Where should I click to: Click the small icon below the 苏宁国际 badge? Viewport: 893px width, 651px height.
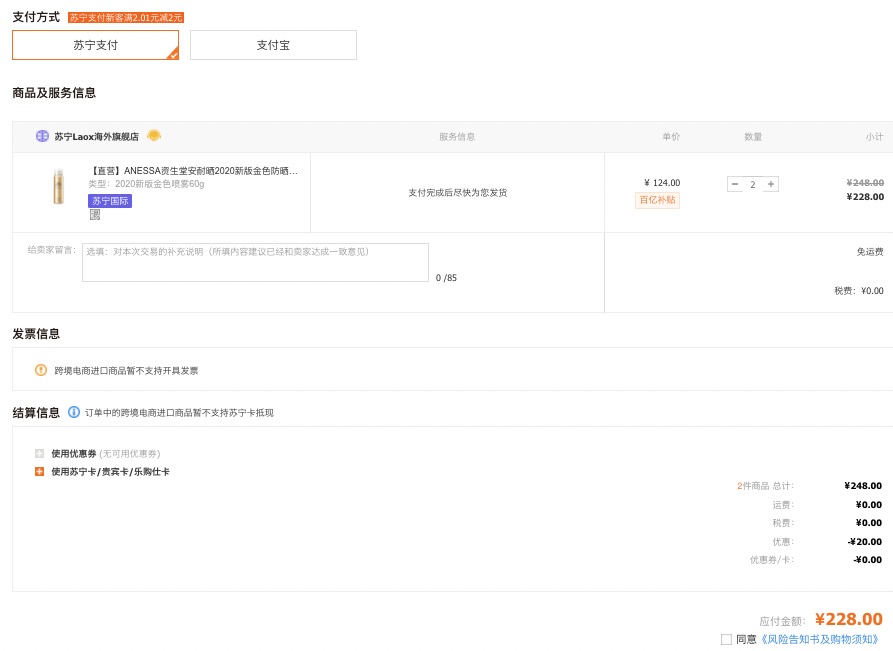click(x=95, y=215)
